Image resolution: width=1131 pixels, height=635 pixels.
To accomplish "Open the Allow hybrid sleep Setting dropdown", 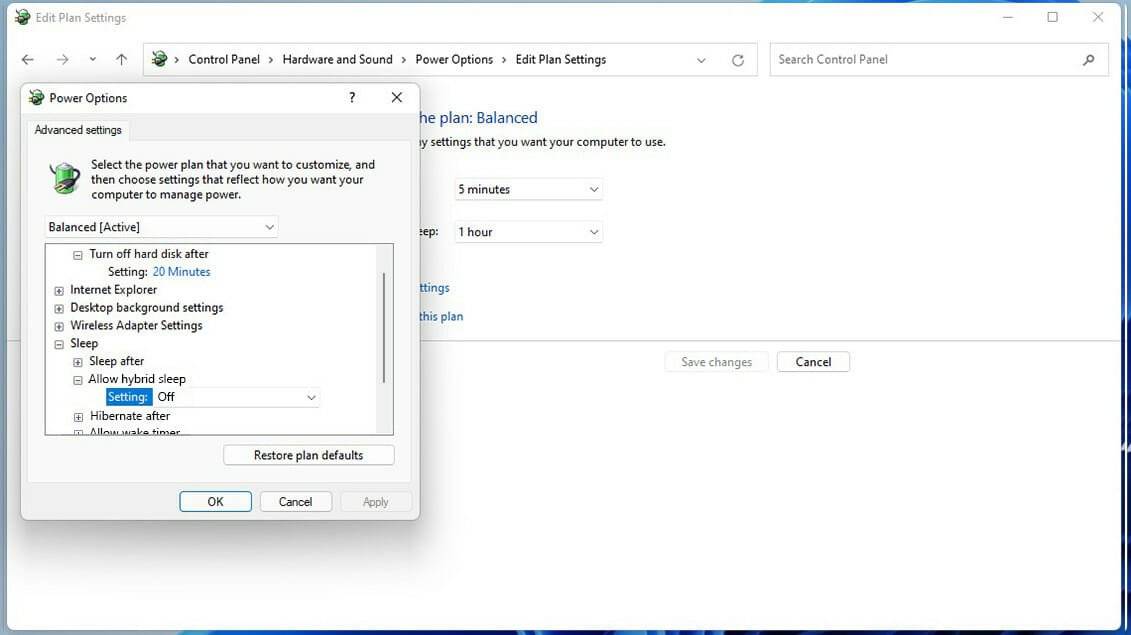I will (311, 397).
